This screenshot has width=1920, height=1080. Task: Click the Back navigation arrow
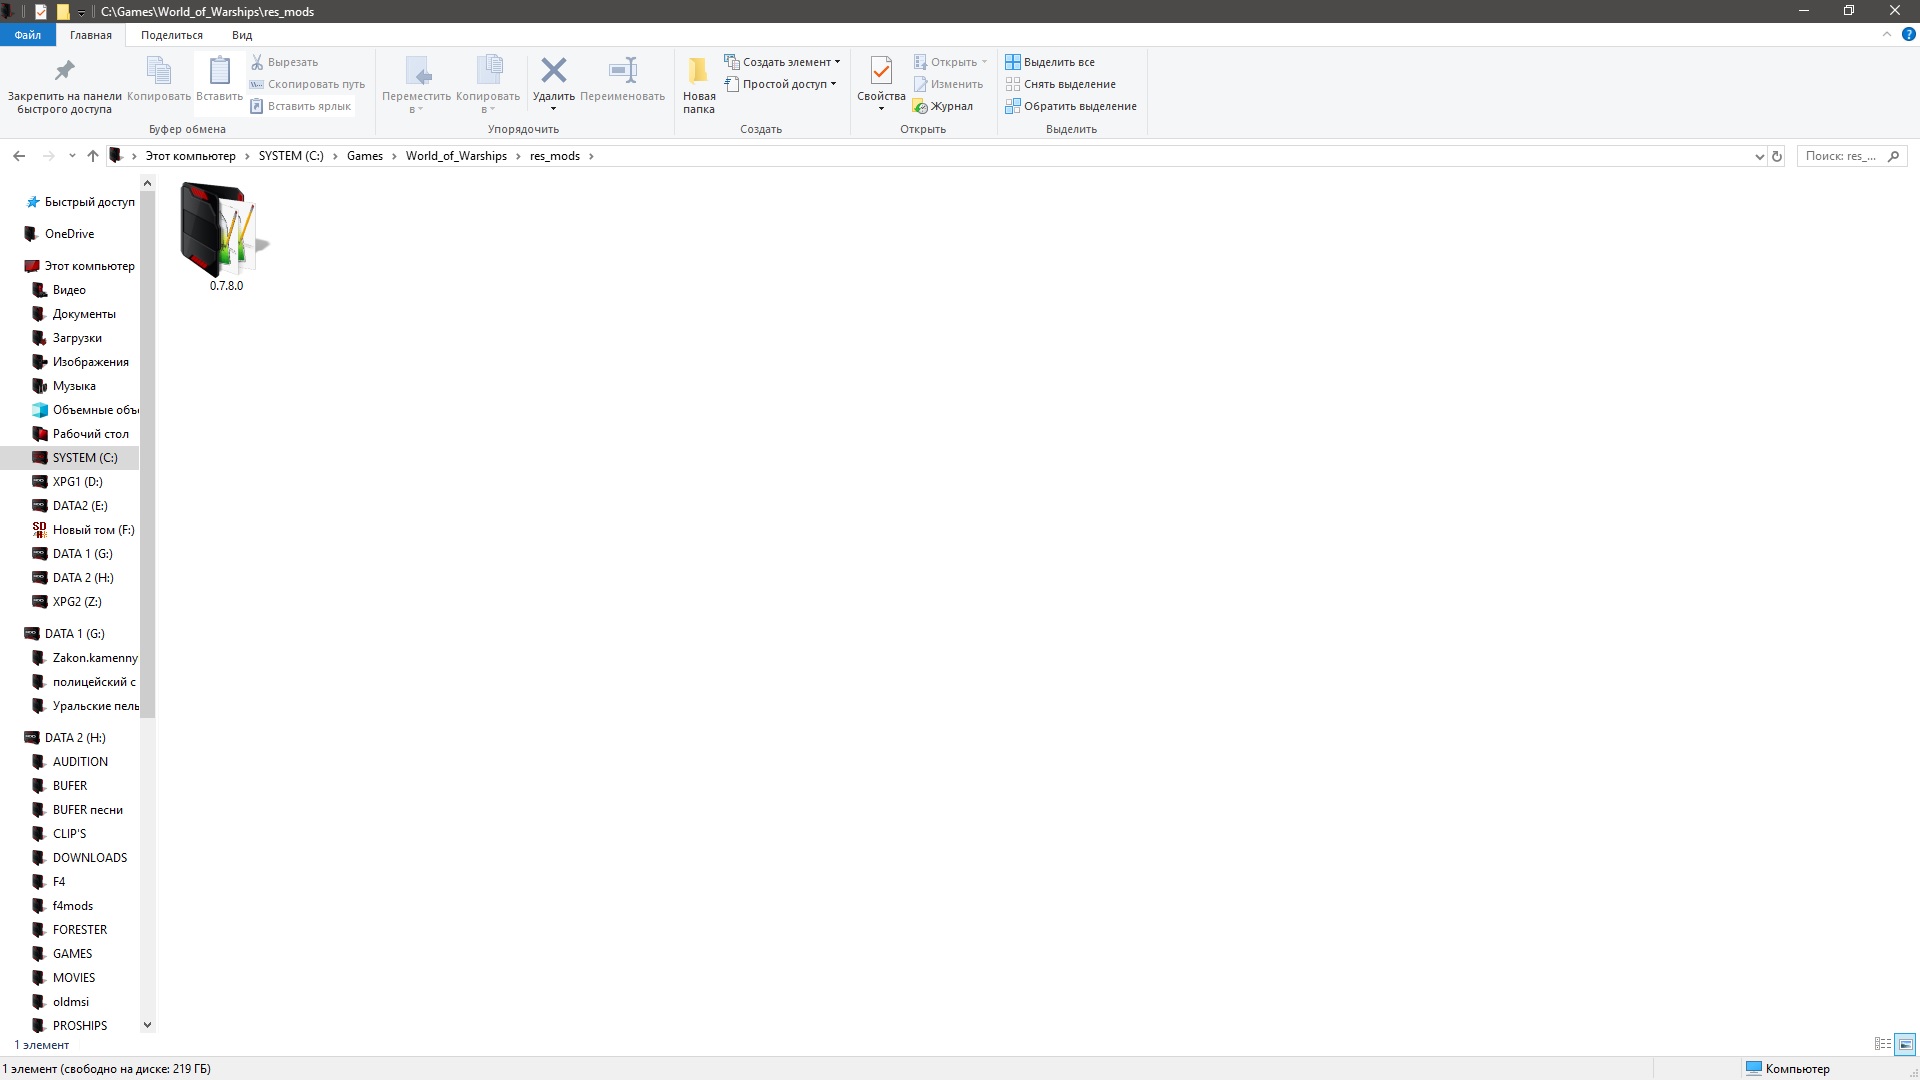[19, 156]
